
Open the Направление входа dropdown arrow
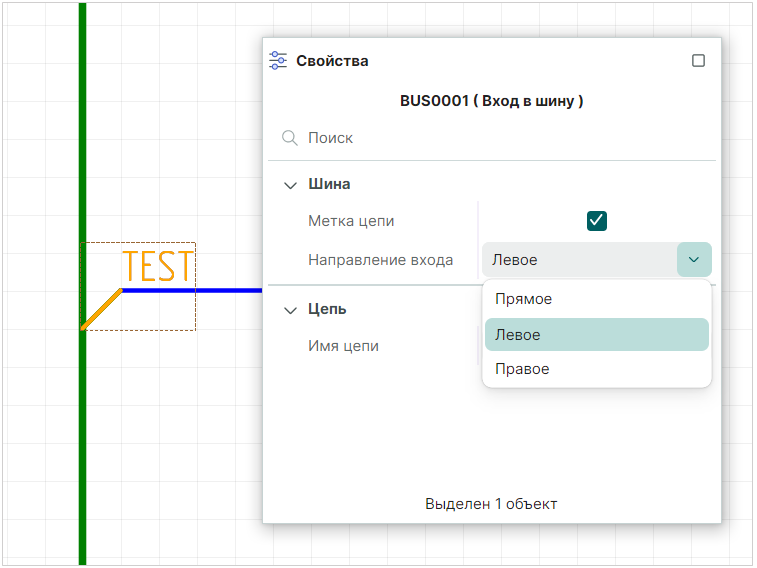click(x=694, y=260)
